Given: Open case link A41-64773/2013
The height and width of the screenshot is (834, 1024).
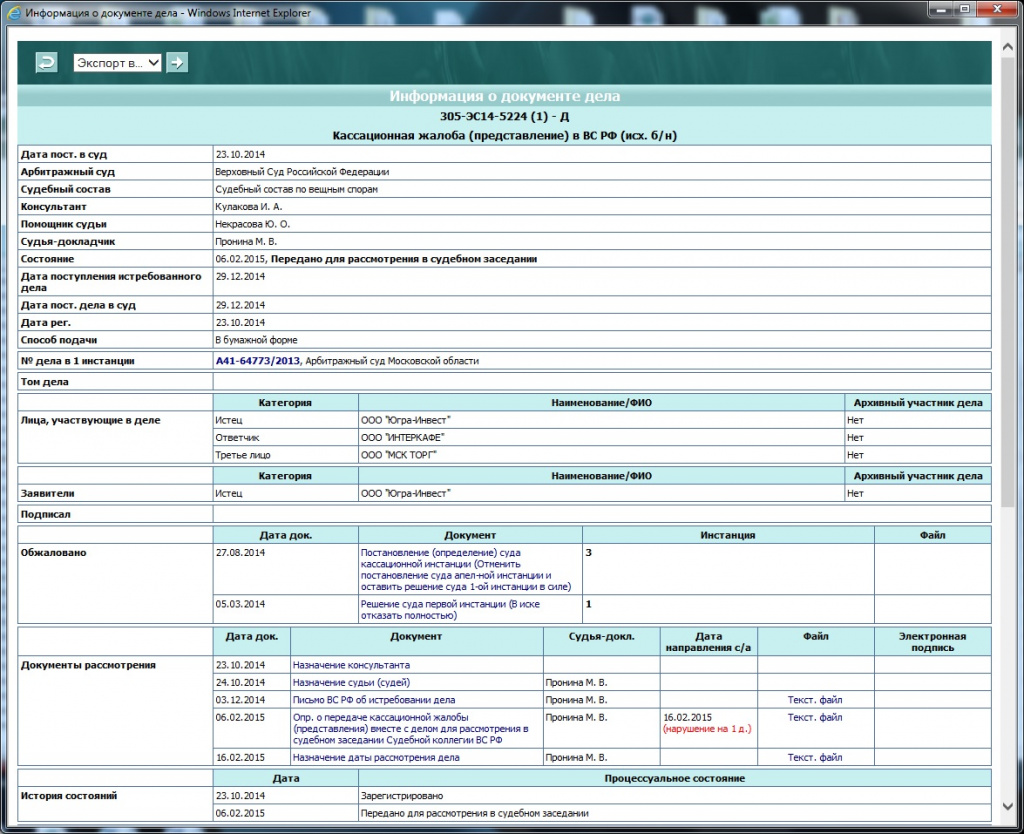Looking at the screenshot, I should (257, 361).
